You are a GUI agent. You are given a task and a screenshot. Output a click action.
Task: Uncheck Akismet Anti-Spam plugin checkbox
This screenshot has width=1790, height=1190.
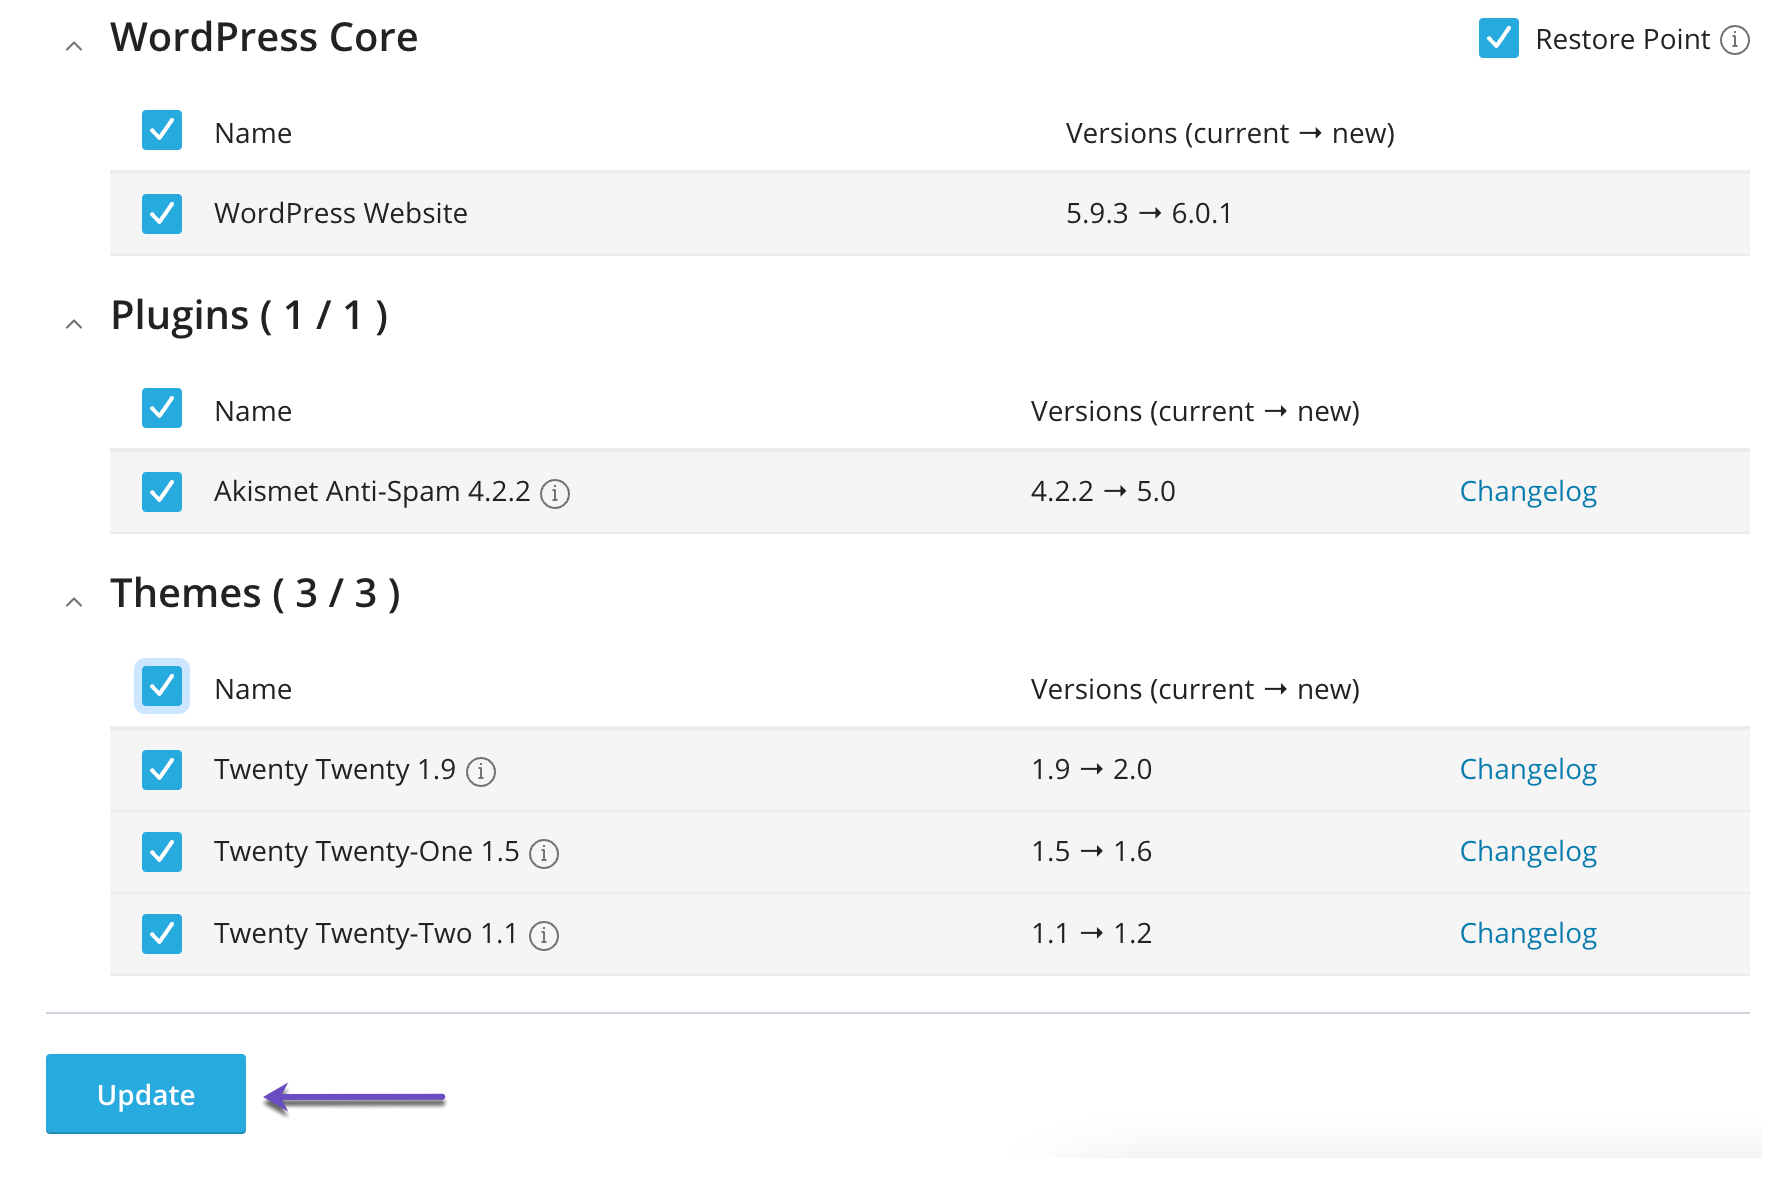click(162, 491)
